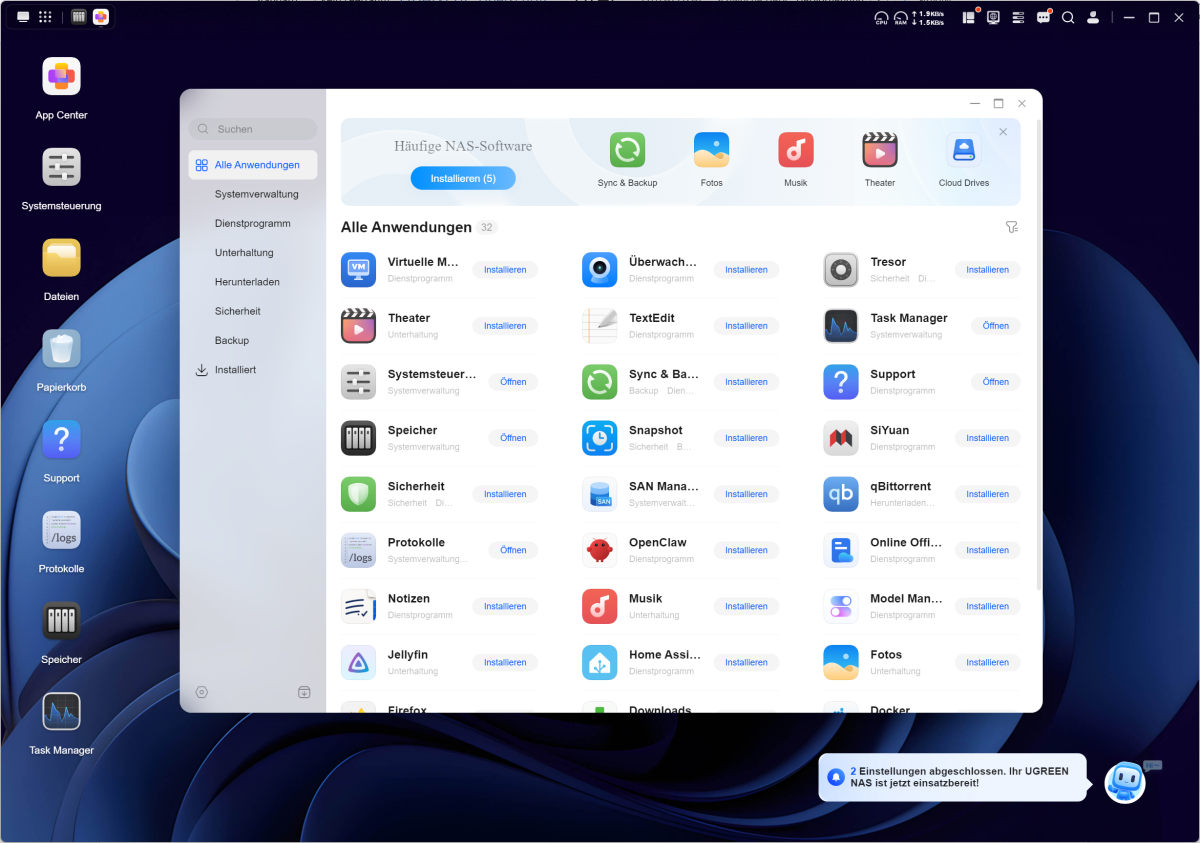Viewport: 1200px width, 843px height.
Task: Click SAN Mana... app icon
Action: (x=600, y=494)
